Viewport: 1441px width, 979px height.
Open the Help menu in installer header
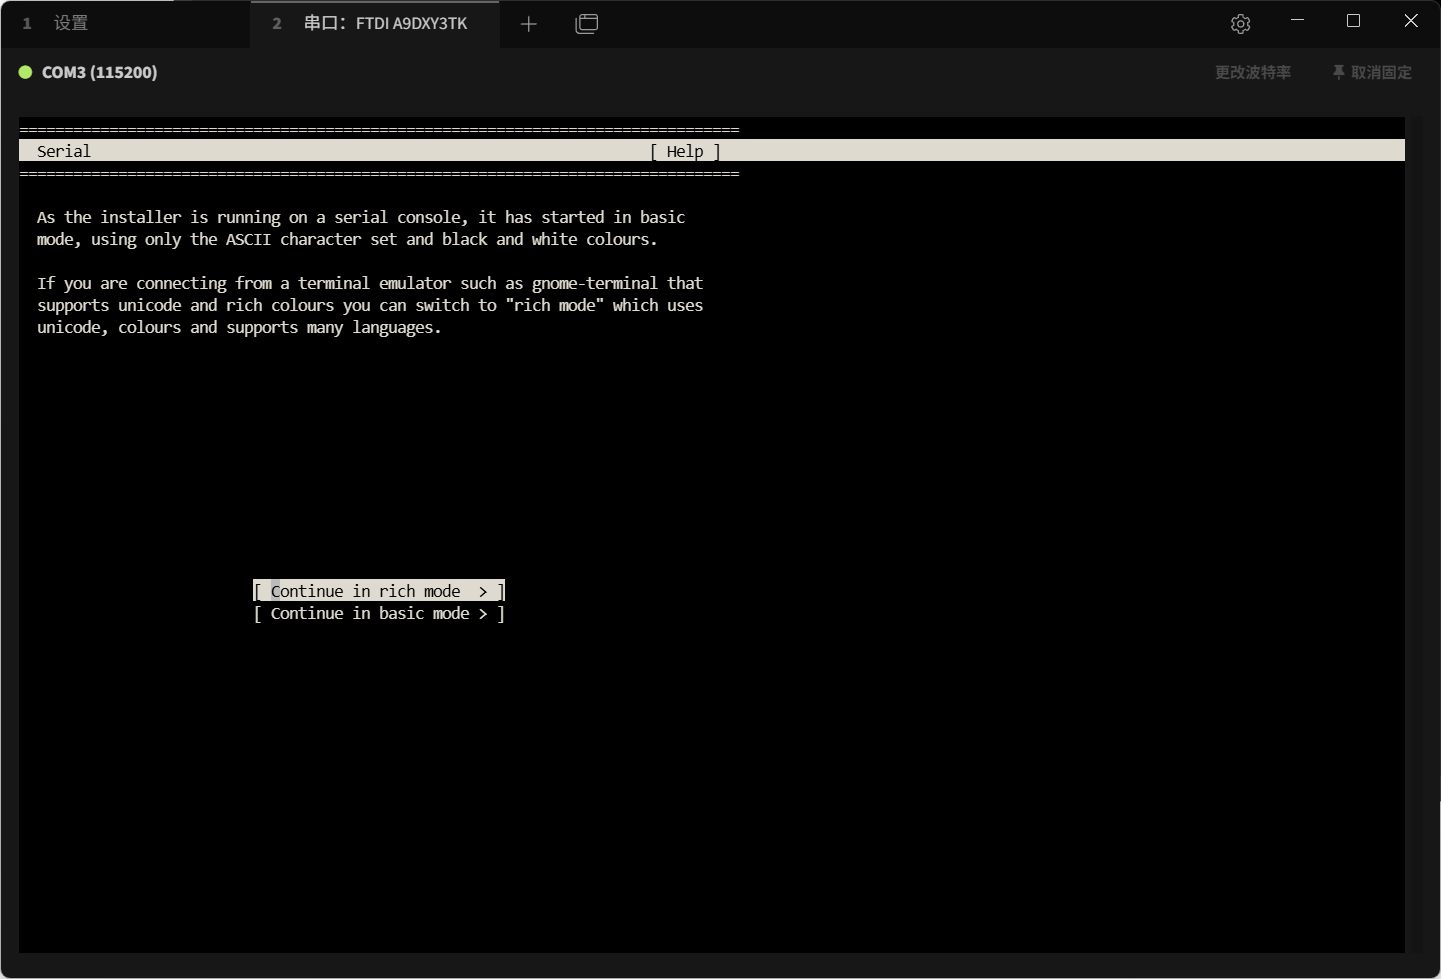[685, 151]
